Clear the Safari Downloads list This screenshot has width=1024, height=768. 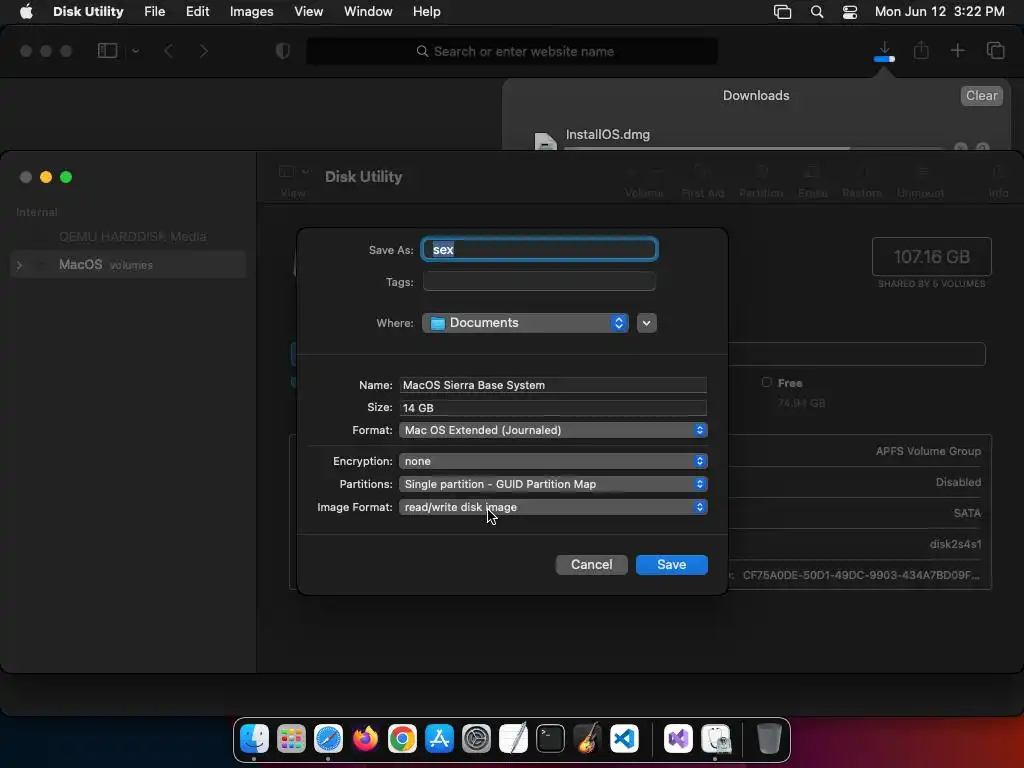click(982, 95)
